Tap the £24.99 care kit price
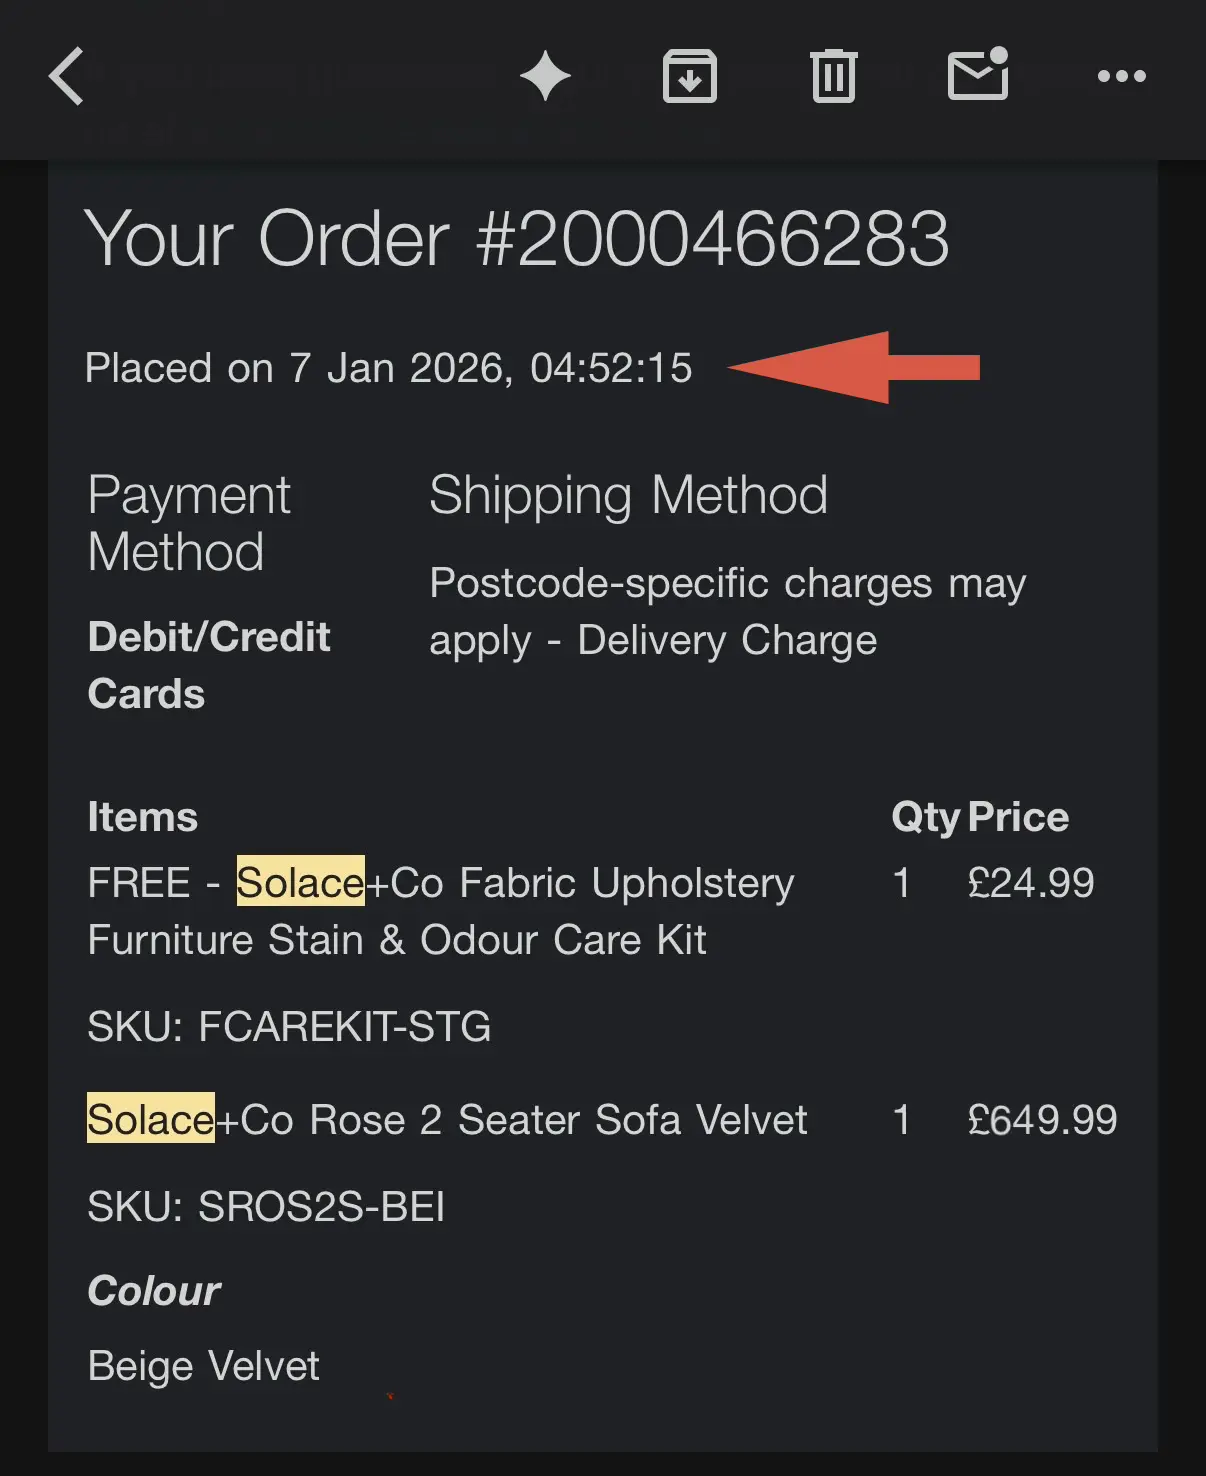1206x1476 pixels. [x=1030, y=883]
